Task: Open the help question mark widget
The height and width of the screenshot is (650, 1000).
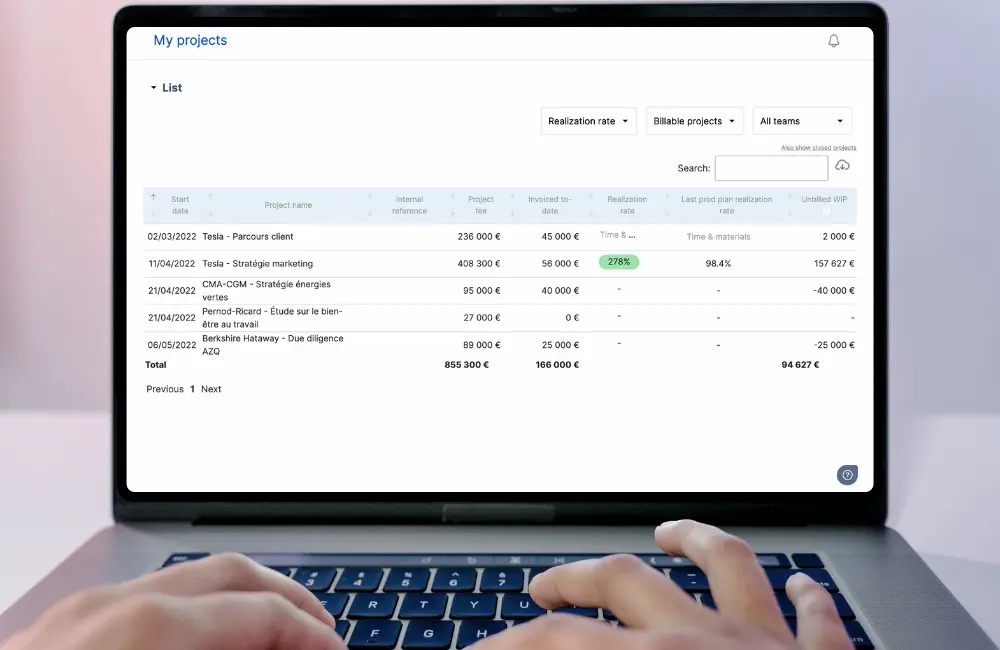Action: coord(847,475)
